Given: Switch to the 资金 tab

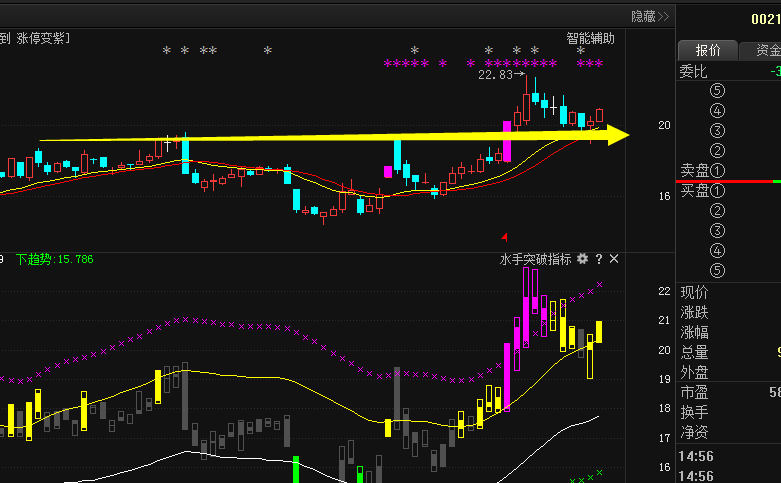Looking at the screenshot, I should (764, 50).
